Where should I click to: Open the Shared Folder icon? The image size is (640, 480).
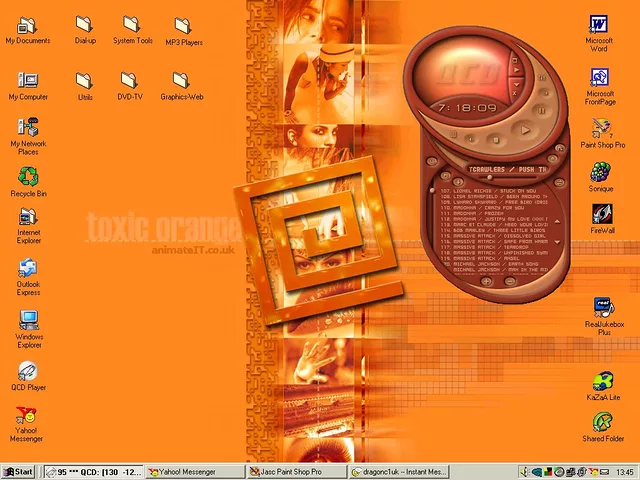click(x=603, y=427)
